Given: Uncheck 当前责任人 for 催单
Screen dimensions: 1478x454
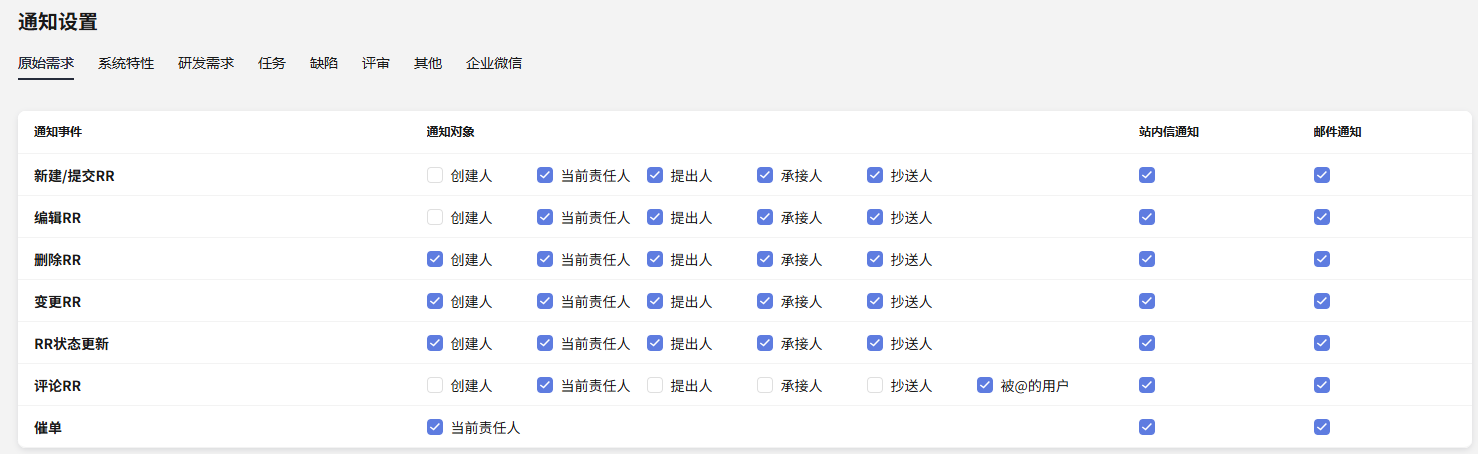Looking at the screenshot, I should tap(435, 427).
